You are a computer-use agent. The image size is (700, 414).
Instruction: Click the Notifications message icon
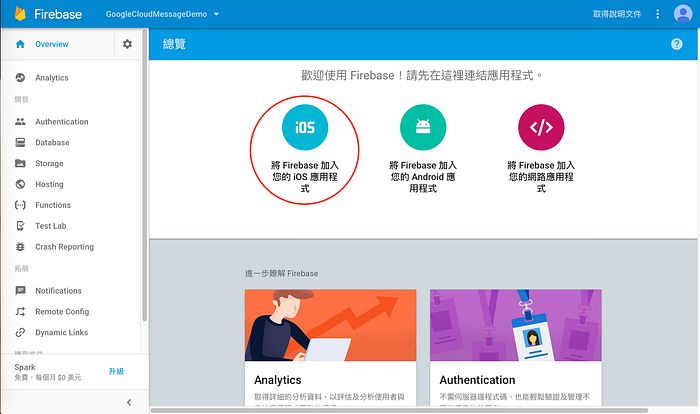click(20, 291)
